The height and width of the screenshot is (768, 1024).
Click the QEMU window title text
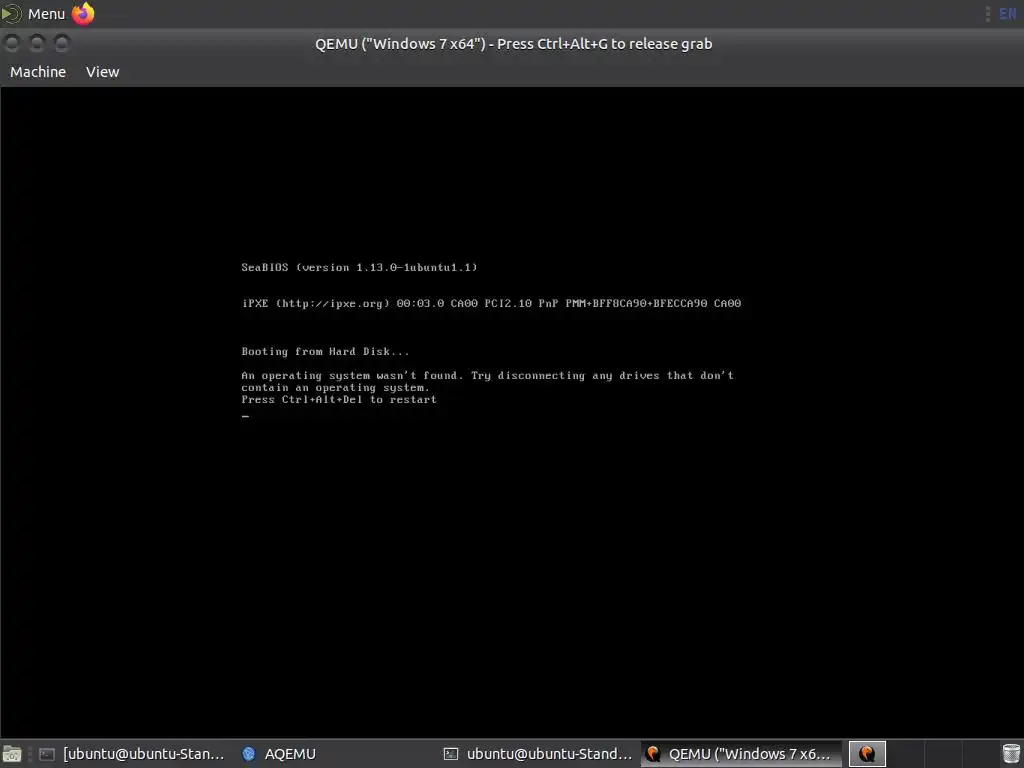tap(513, 44)
